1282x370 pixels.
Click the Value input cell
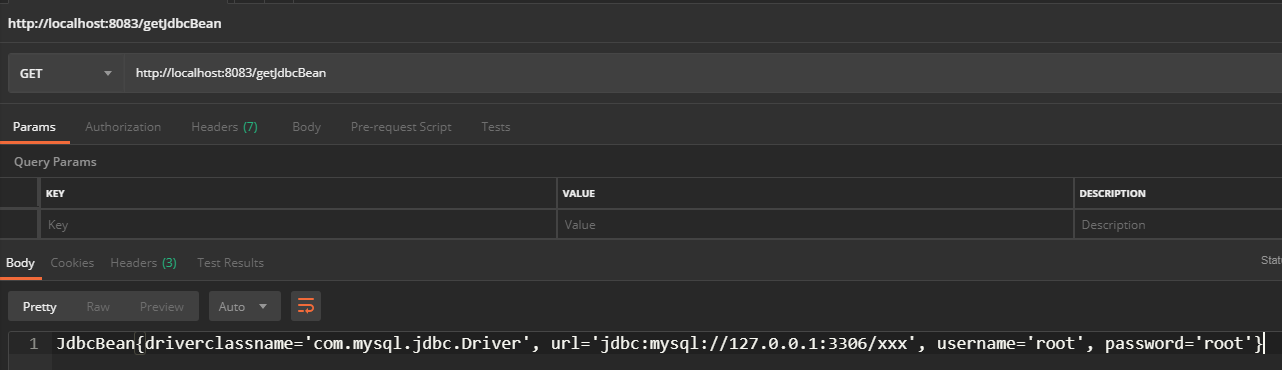coord(815,225)
